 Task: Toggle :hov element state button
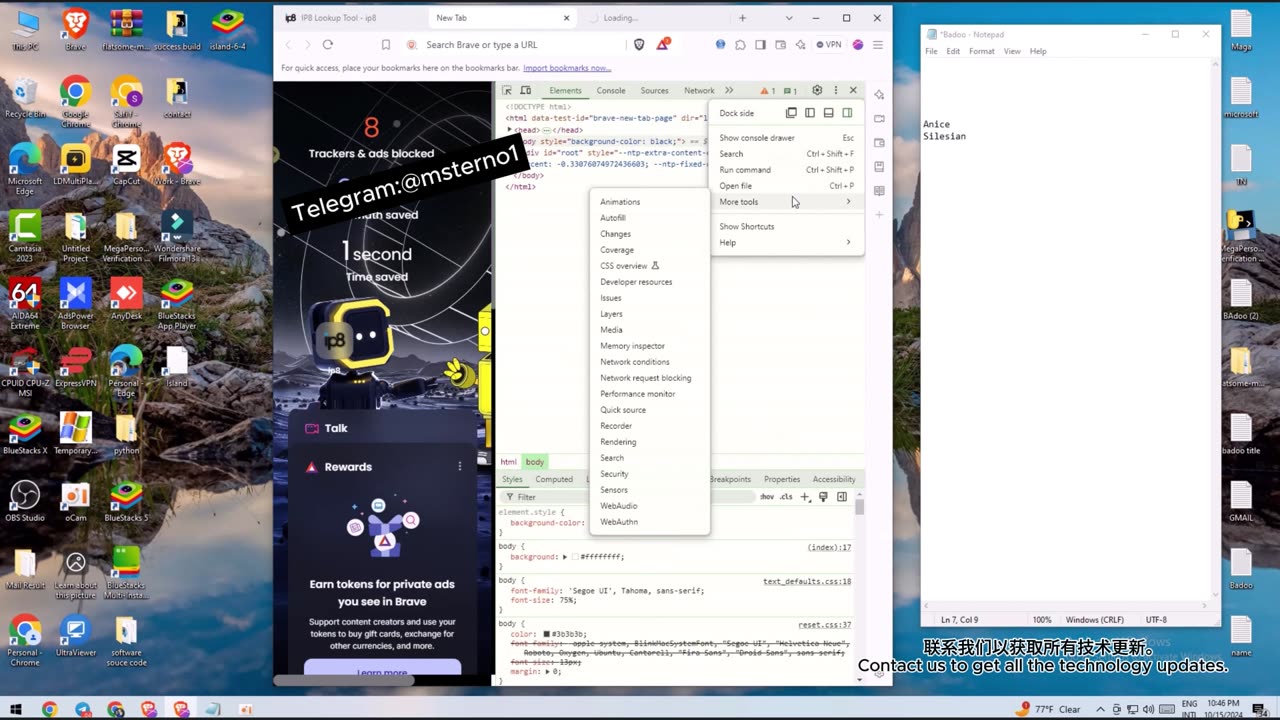click(x=767, y=497)
